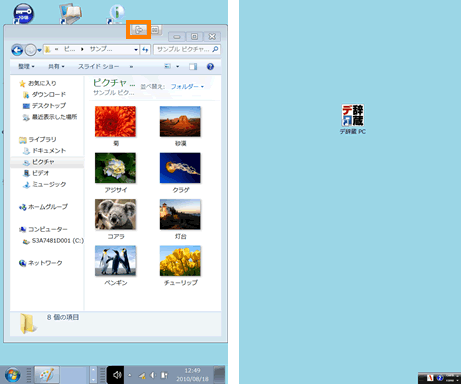Open the view options dropdown arrow
This screenshot has width=461, height=384.
pyautogui.click(x=178, y=66)
